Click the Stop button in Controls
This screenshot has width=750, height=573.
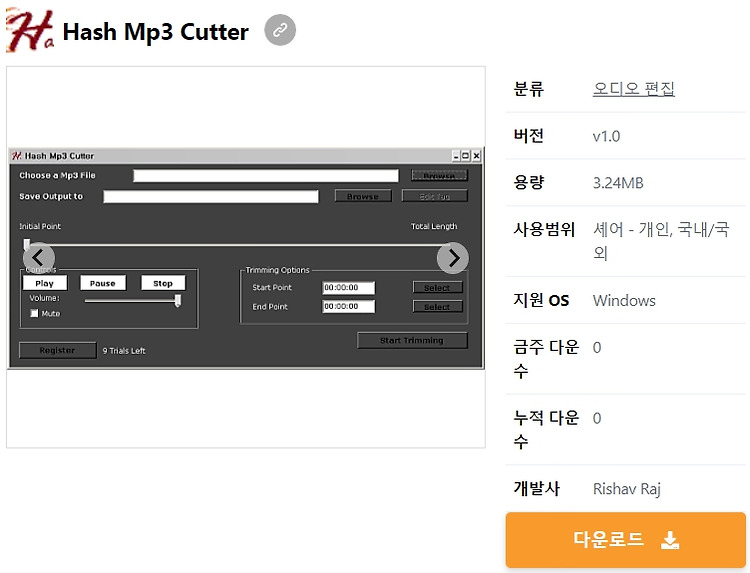[x=163, y=283]
